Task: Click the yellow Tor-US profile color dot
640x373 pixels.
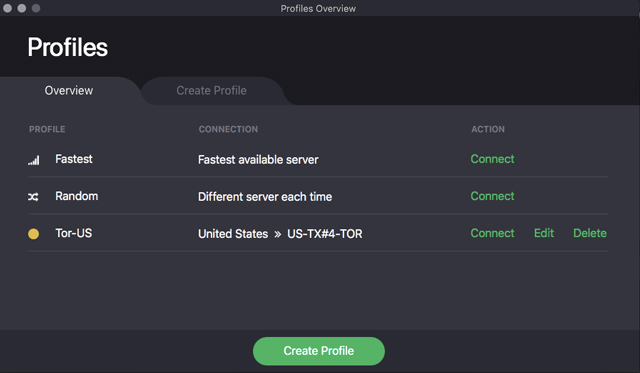Action: [33, 234]
